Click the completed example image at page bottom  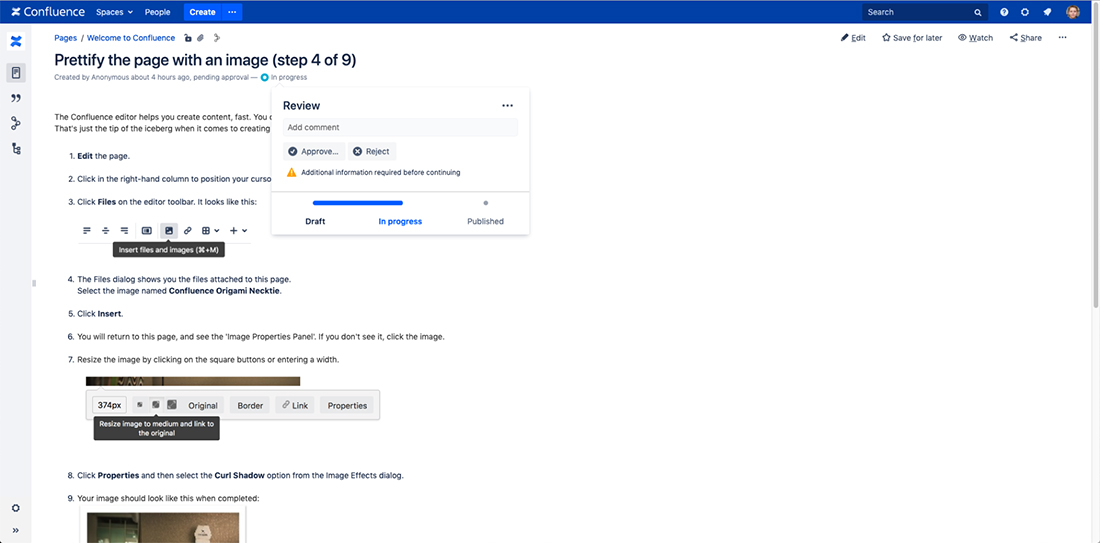[163, 526]
